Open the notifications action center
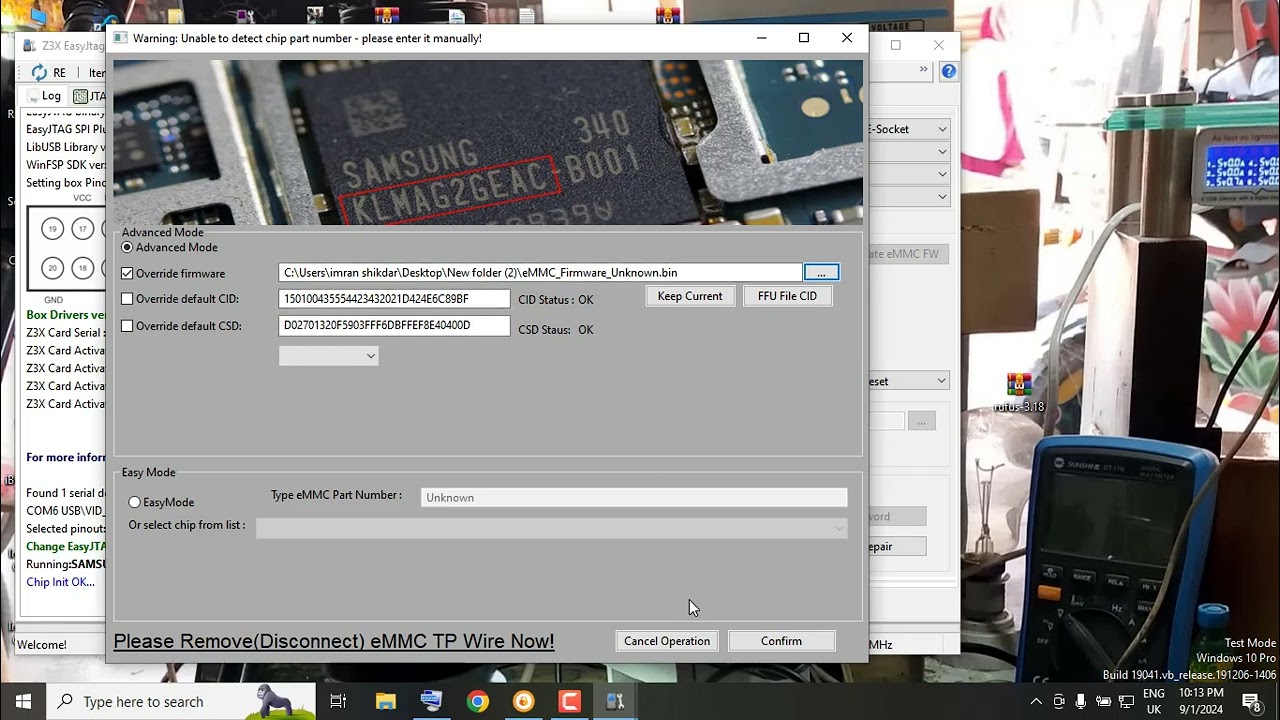Image resolution: width=1280 pixels, height=720 pixels. 1251,702
